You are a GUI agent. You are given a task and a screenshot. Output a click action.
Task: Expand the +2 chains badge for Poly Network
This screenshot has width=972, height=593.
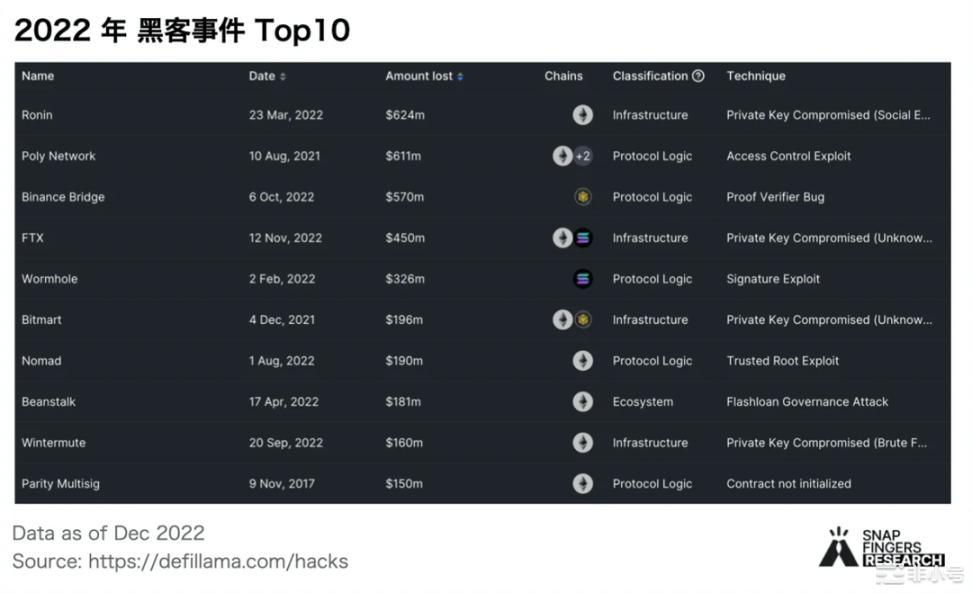click(583, 156)
